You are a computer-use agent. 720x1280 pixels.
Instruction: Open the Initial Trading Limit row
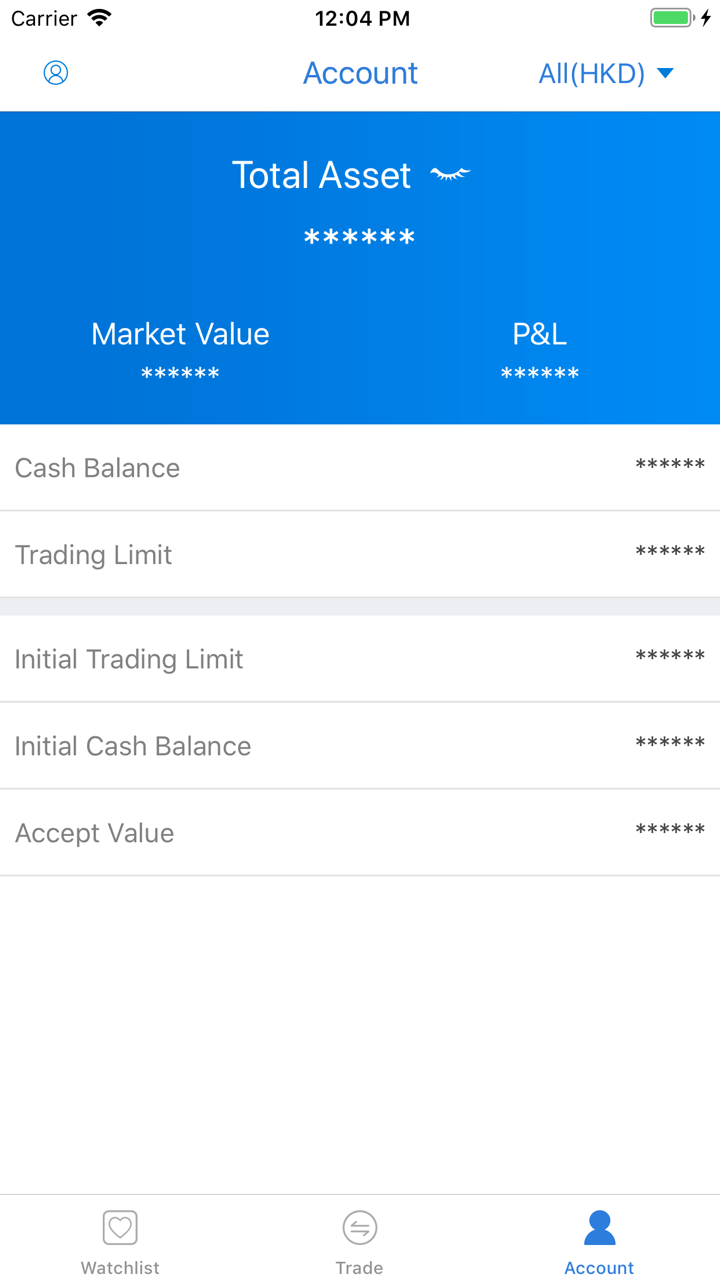360,659
